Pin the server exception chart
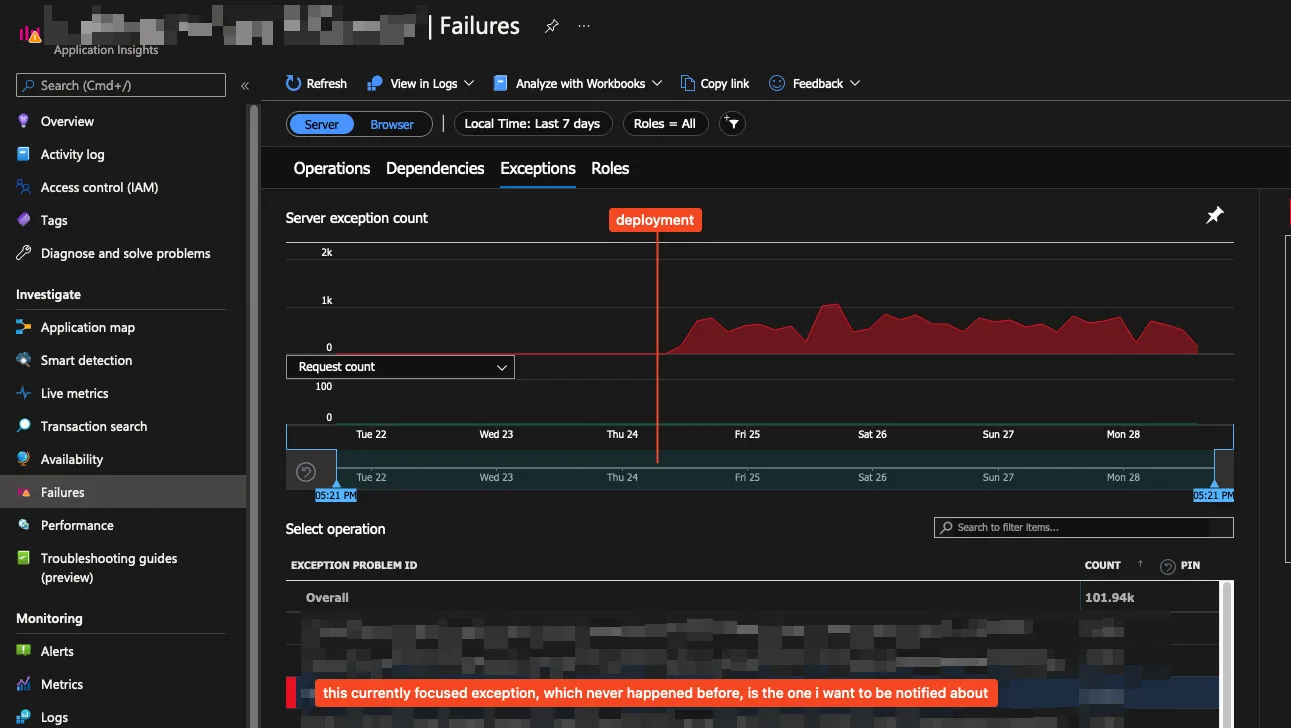The image size is (1291, 728). coord(1214,215)
